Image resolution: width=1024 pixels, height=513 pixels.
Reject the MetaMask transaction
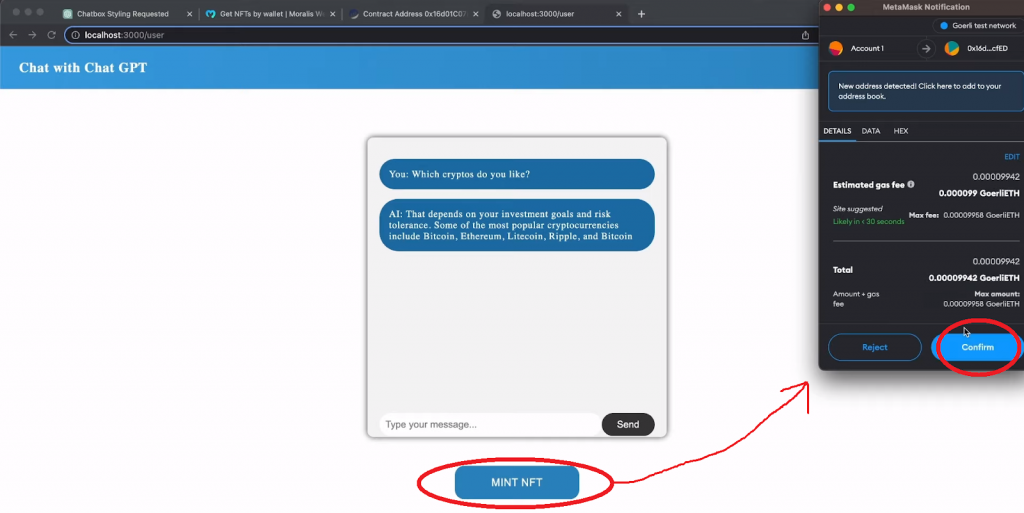coord(874,347)
